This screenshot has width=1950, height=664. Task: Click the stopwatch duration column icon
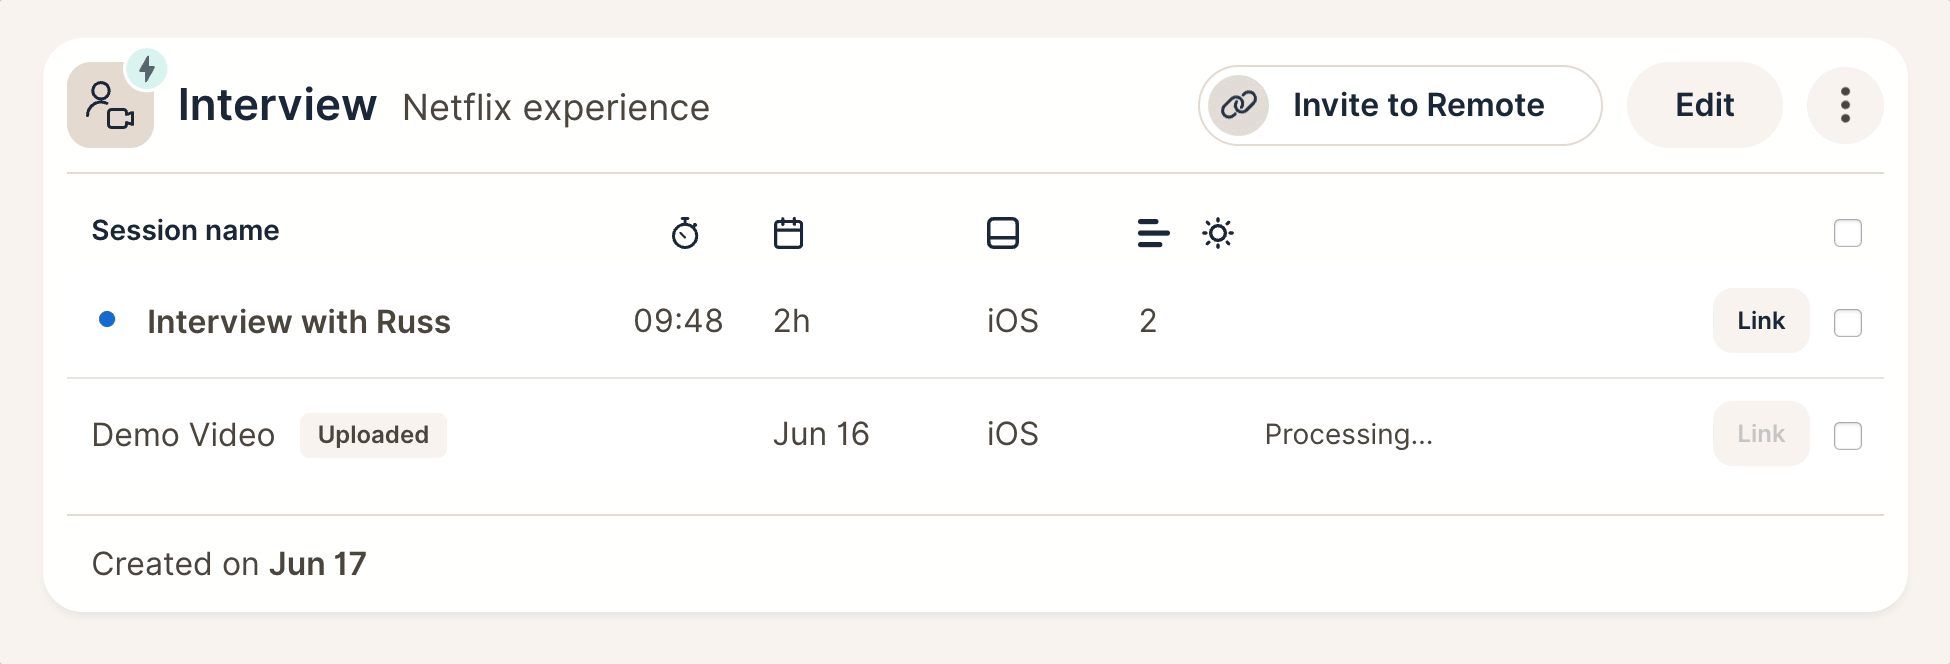pyautogui.click(x=685, y=233)
